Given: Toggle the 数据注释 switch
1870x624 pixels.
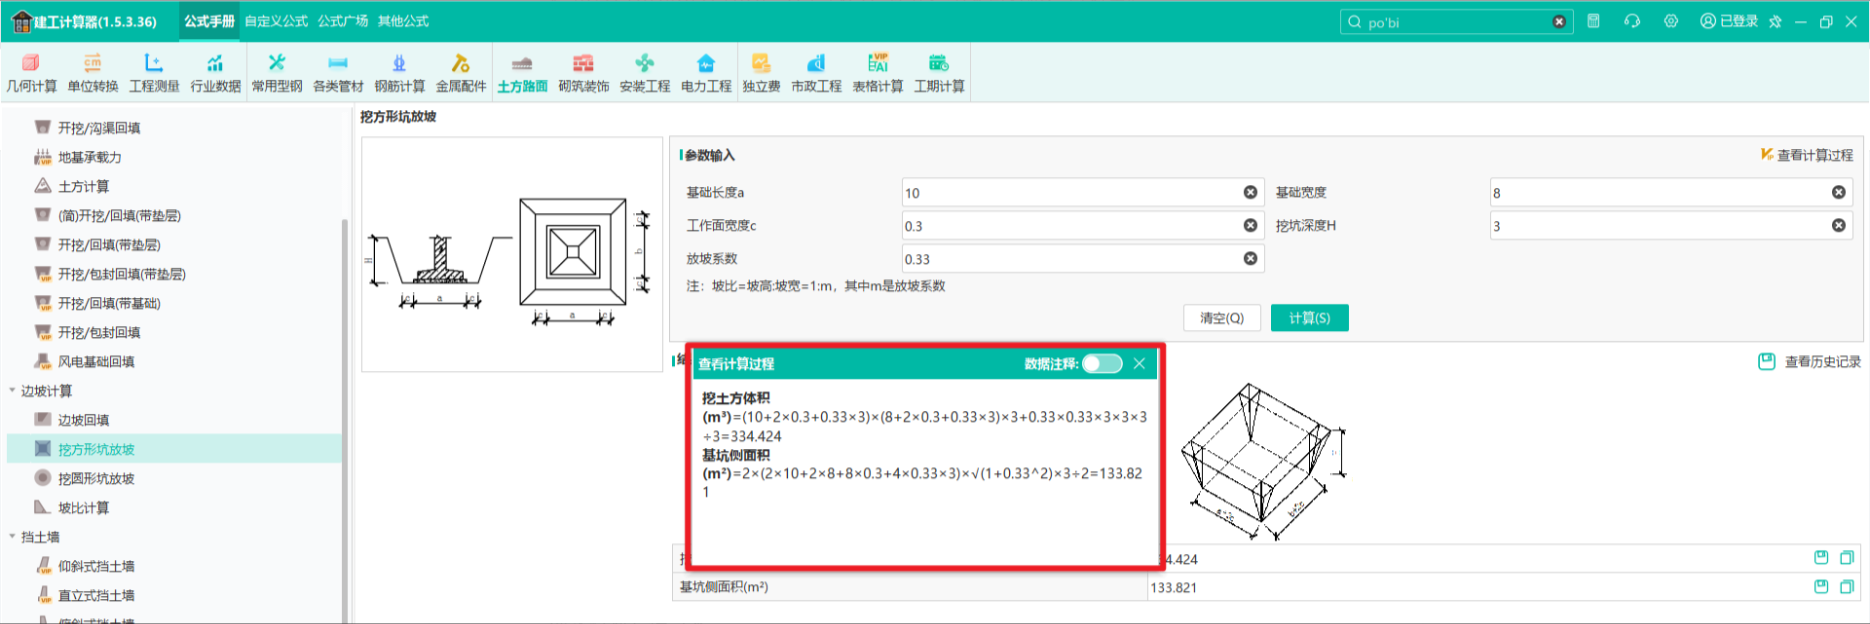Looking at the screenshot, I should tap(1102, 364).
